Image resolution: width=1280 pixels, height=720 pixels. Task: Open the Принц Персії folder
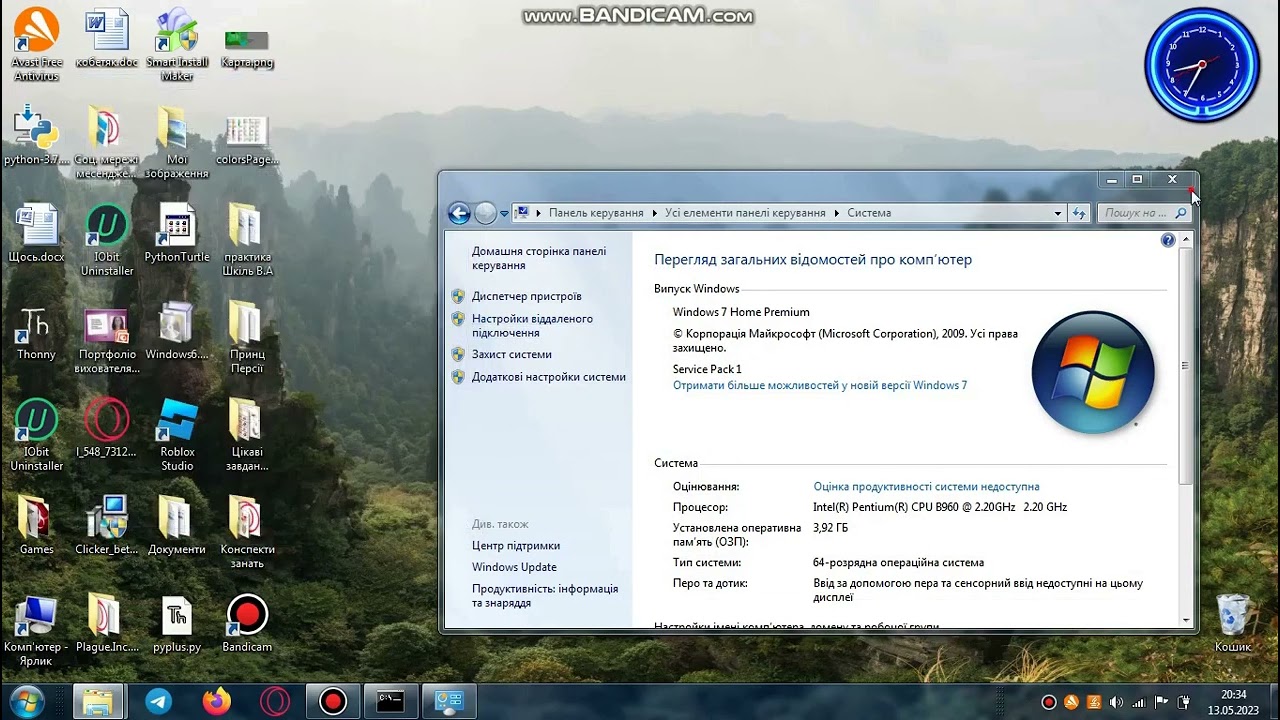pos(247,338)
